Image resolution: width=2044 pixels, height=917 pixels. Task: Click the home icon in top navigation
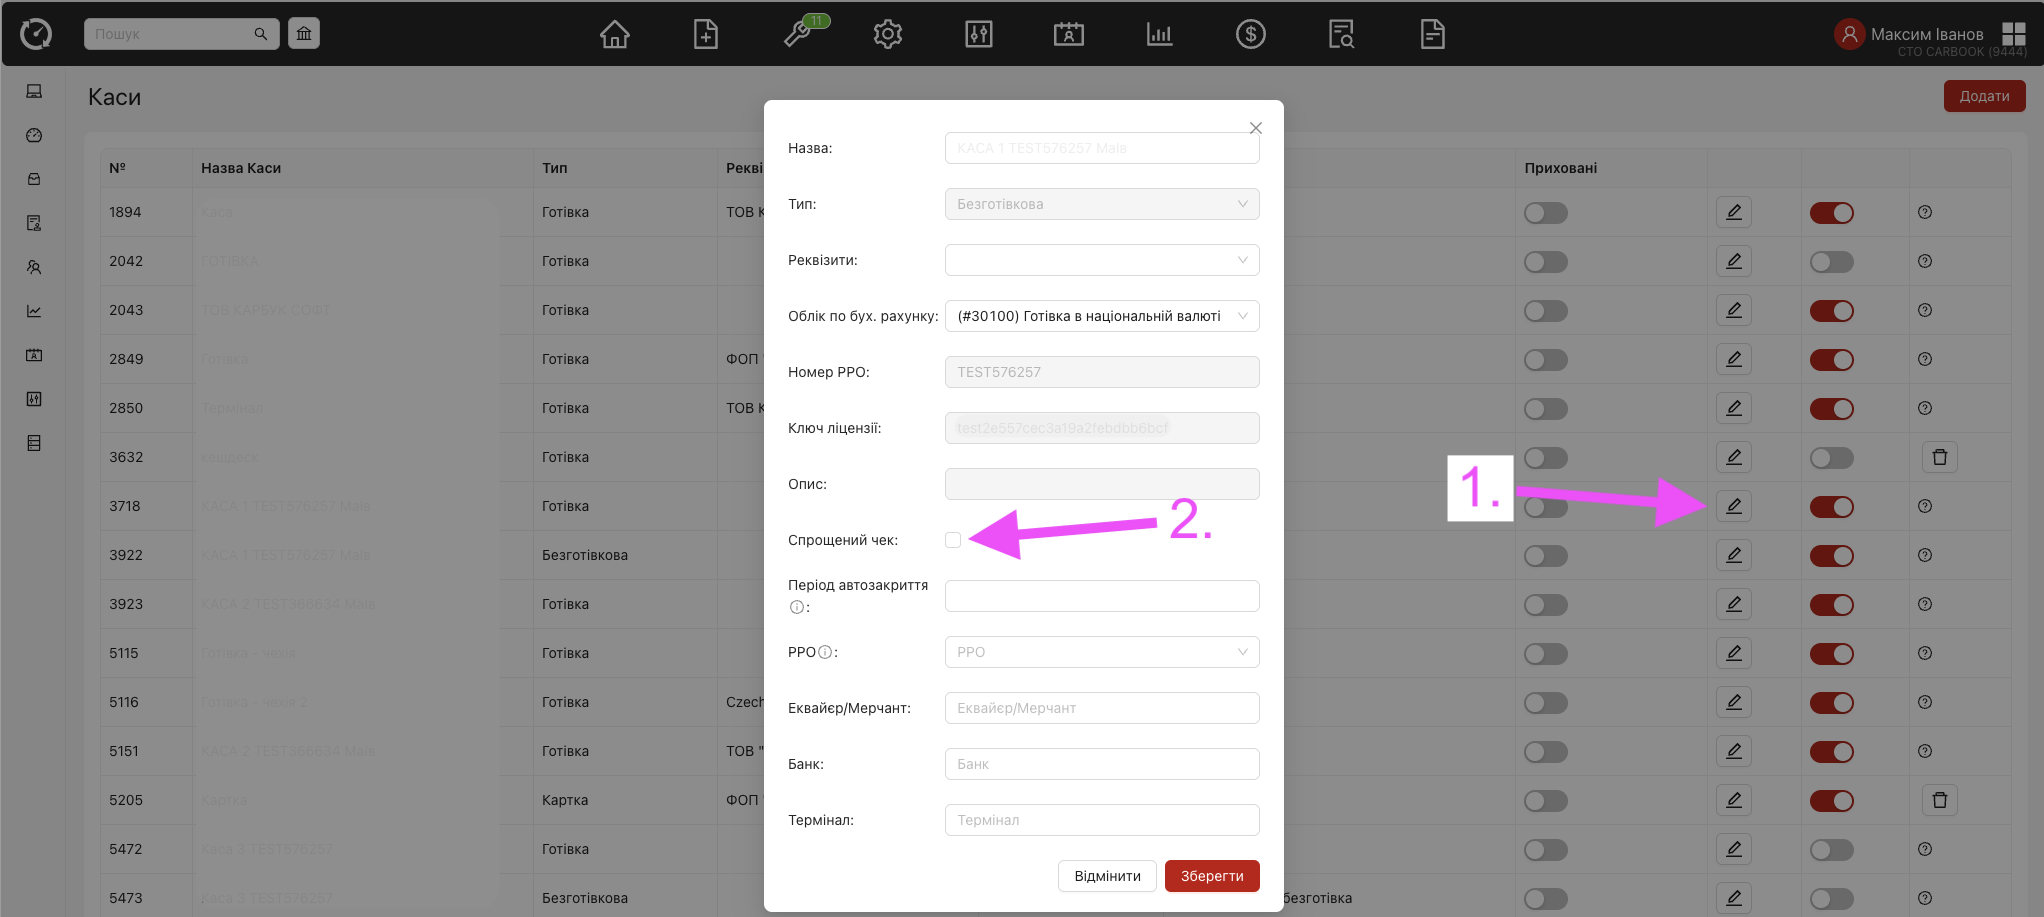click(614, 35)
